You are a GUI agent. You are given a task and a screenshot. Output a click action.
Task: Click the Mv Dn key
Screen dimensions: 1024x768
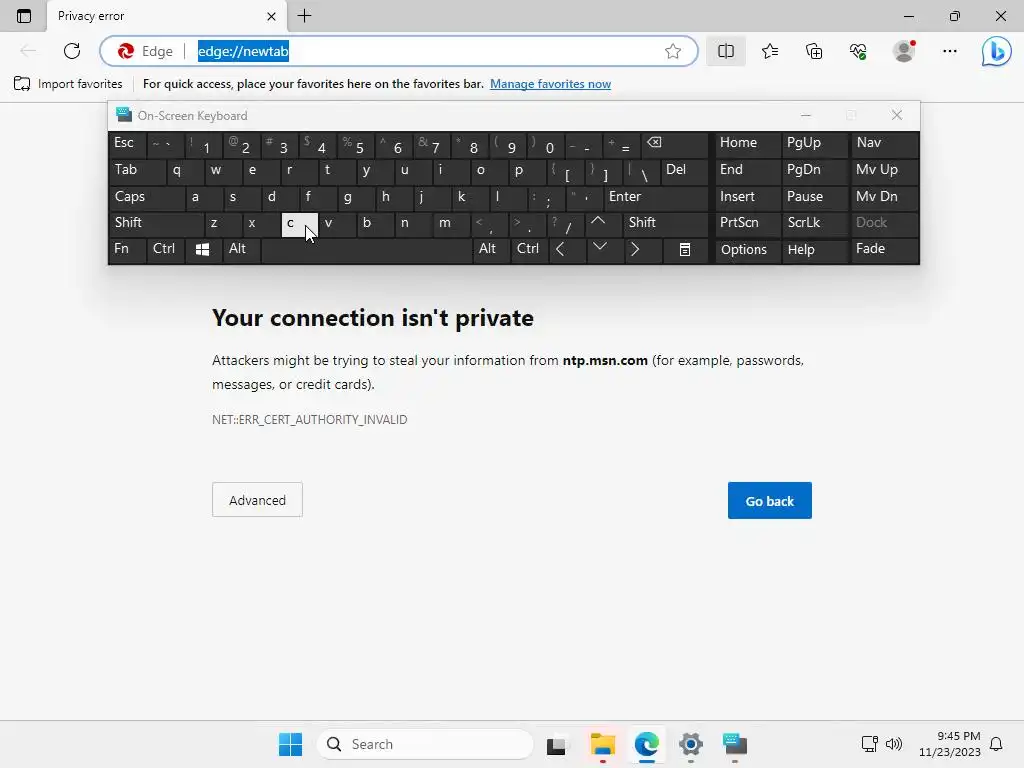(x=884, y=197)
